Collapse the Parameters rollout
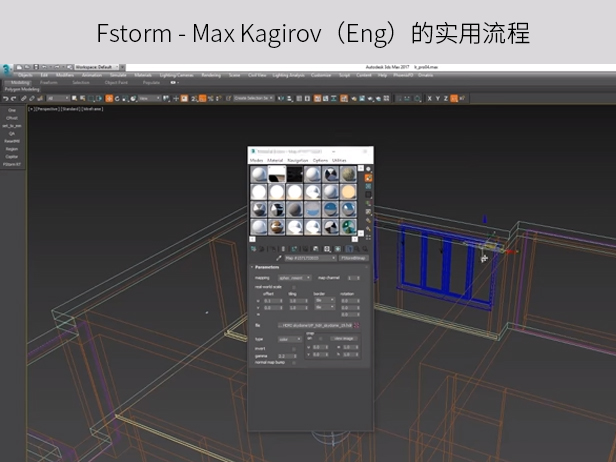This screenshot has width=616, height=462. (x=267, y=267)
